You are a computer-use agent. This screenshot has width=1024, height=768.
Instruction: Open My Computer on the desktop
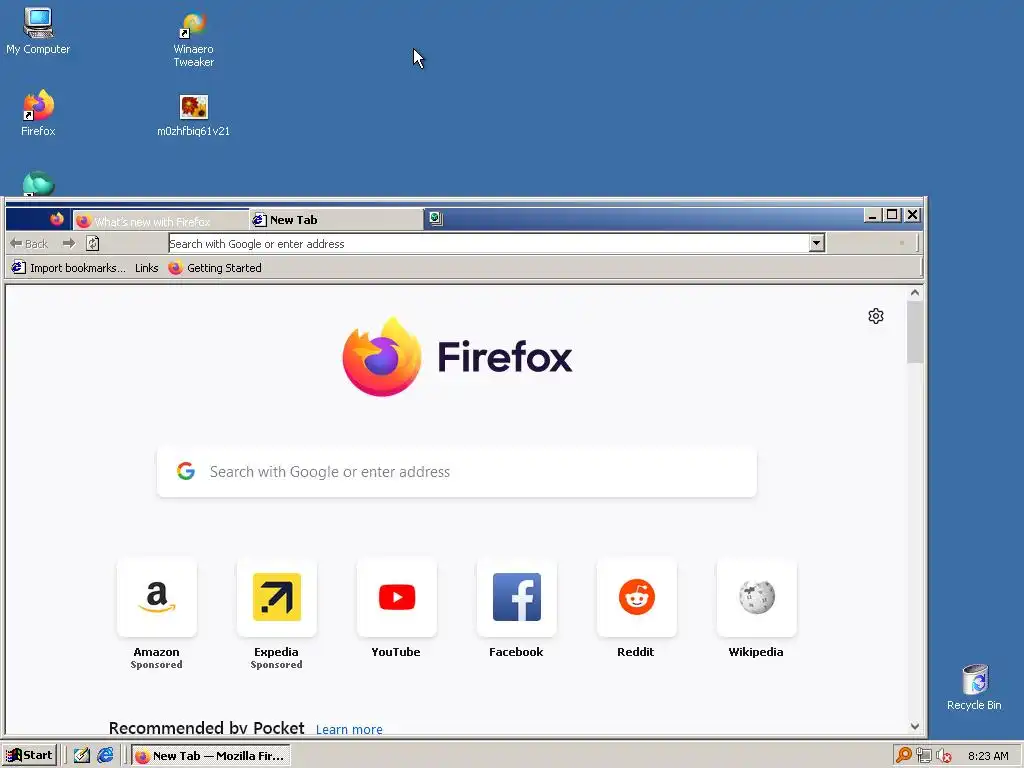tap(38, 31)
